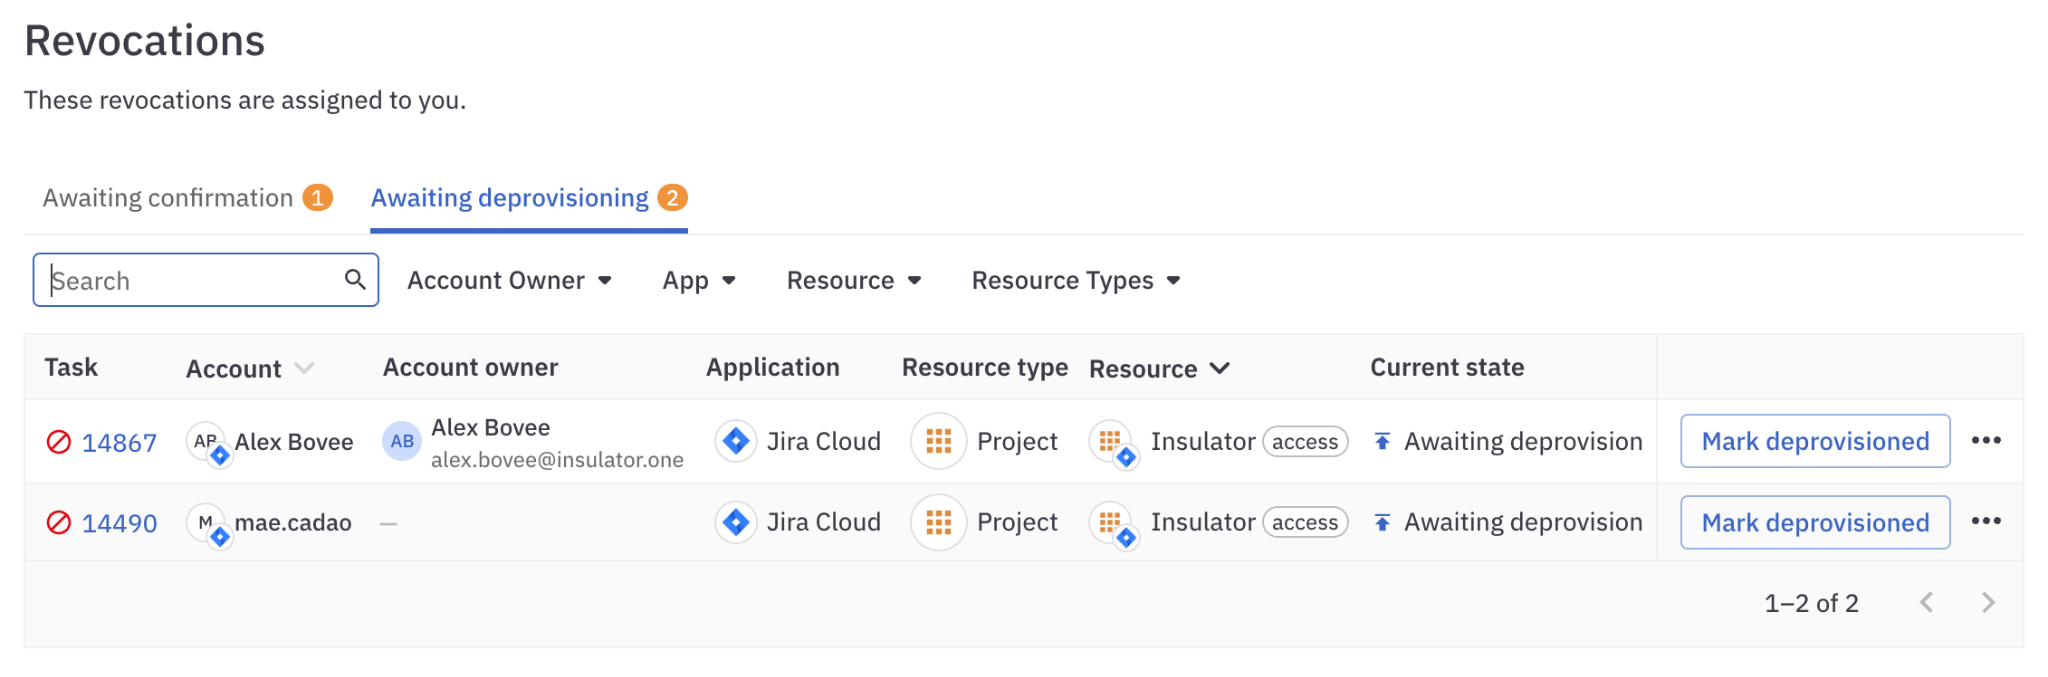Click Alex Bovee AB owner avatar
Viewport: 2048px width, 677px height.
pyautogui.click(x=402, y=441)
